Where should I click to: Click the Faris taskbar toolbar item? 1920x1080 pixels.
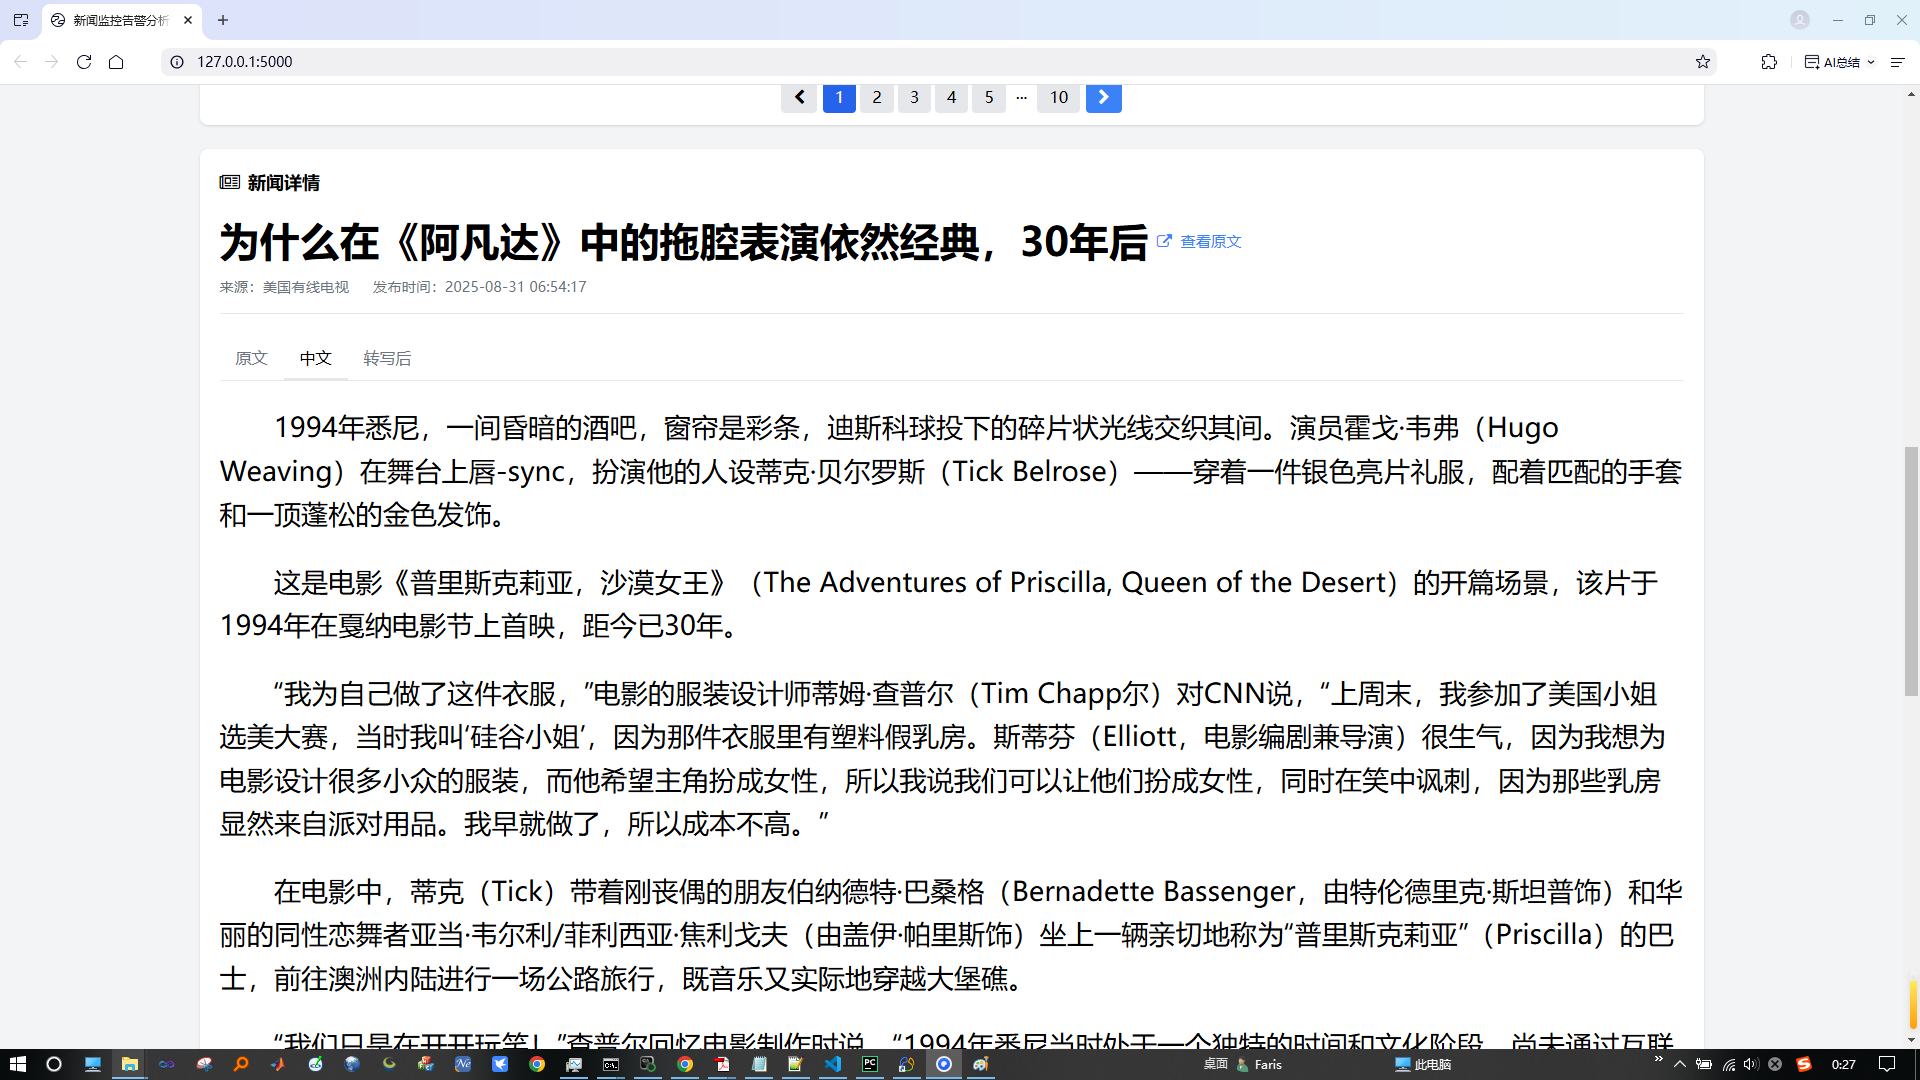(1260, 1064)
